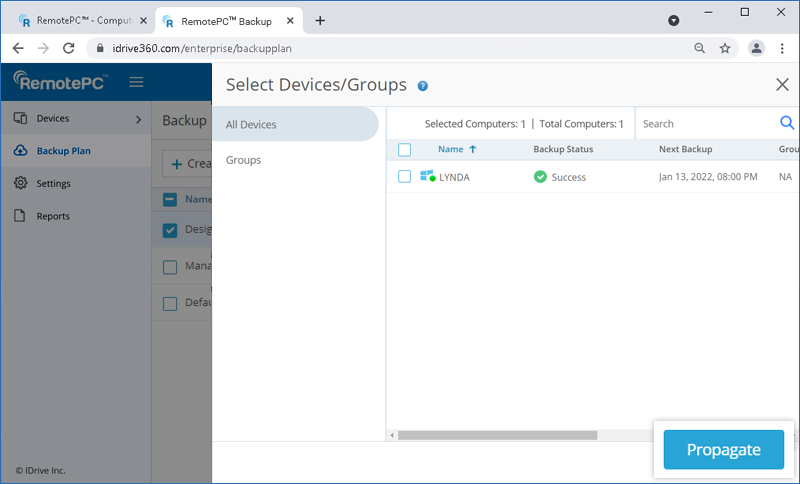Click the horizontal scrollbar in device list
Screen dimensions: 800x484
click(x=497, y=435)
